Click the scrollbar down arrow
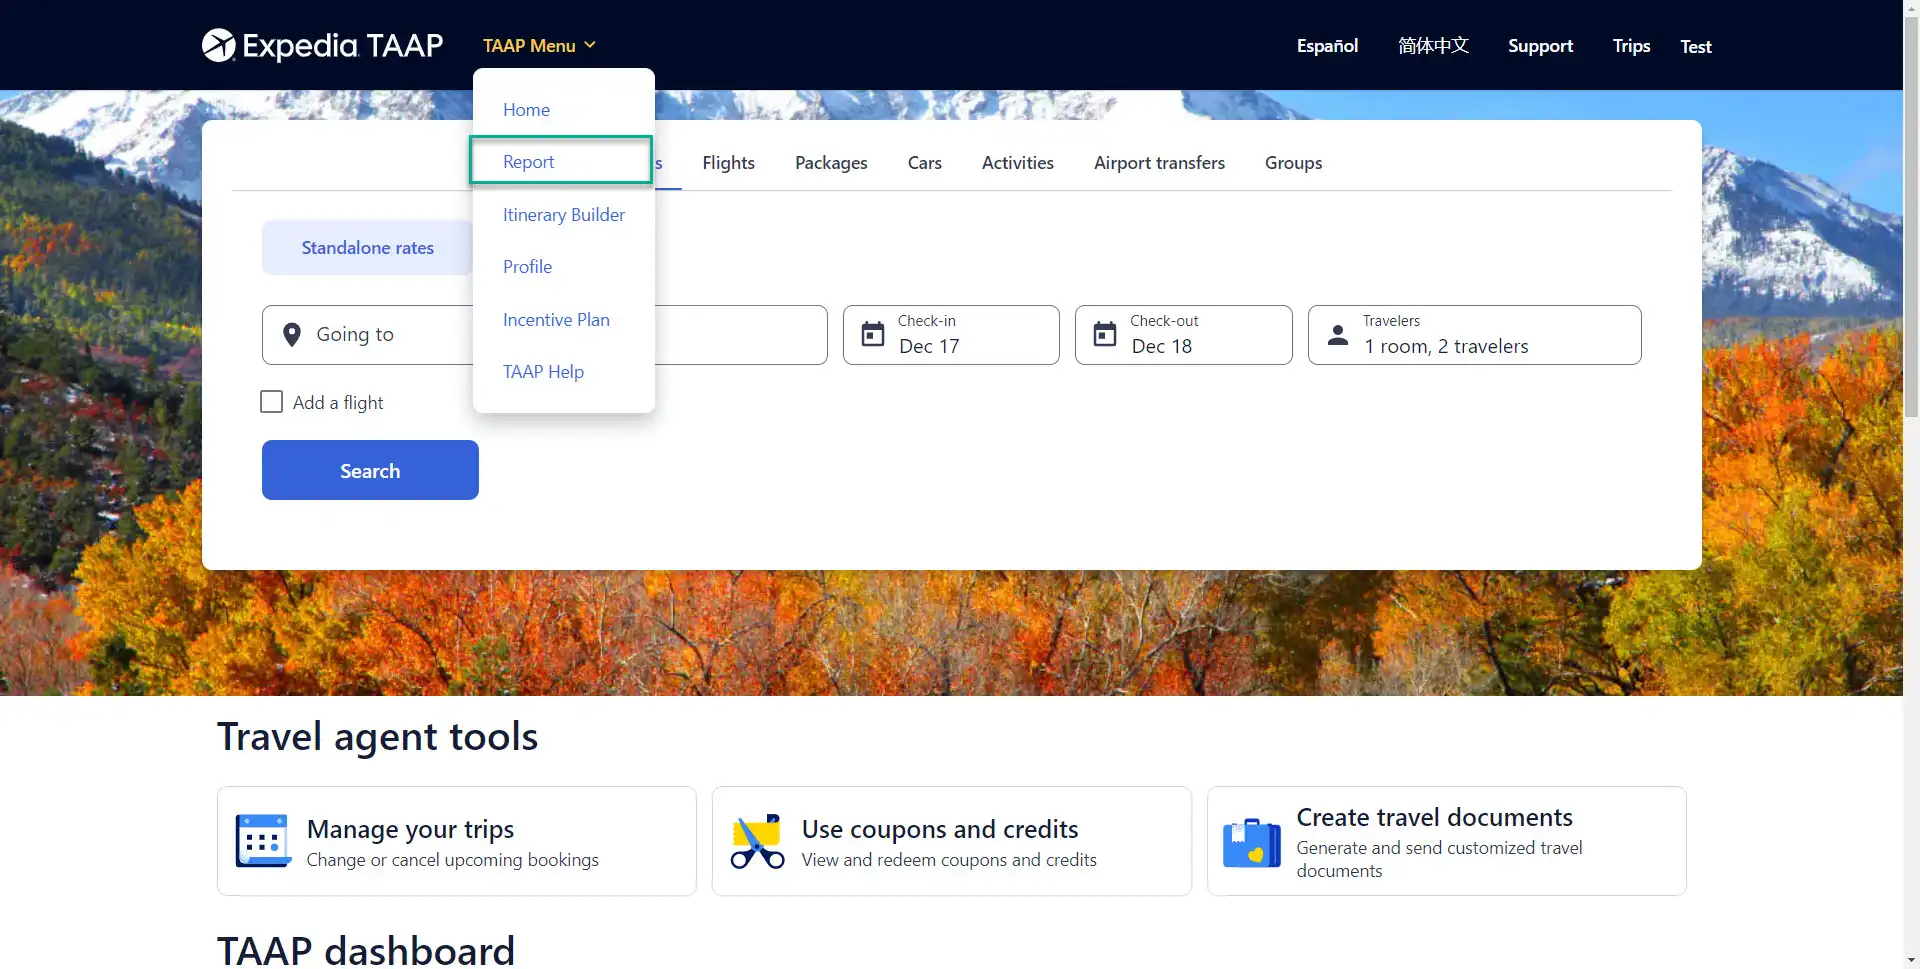This screenshot has width=1920, height=969. click(1911, 960)
